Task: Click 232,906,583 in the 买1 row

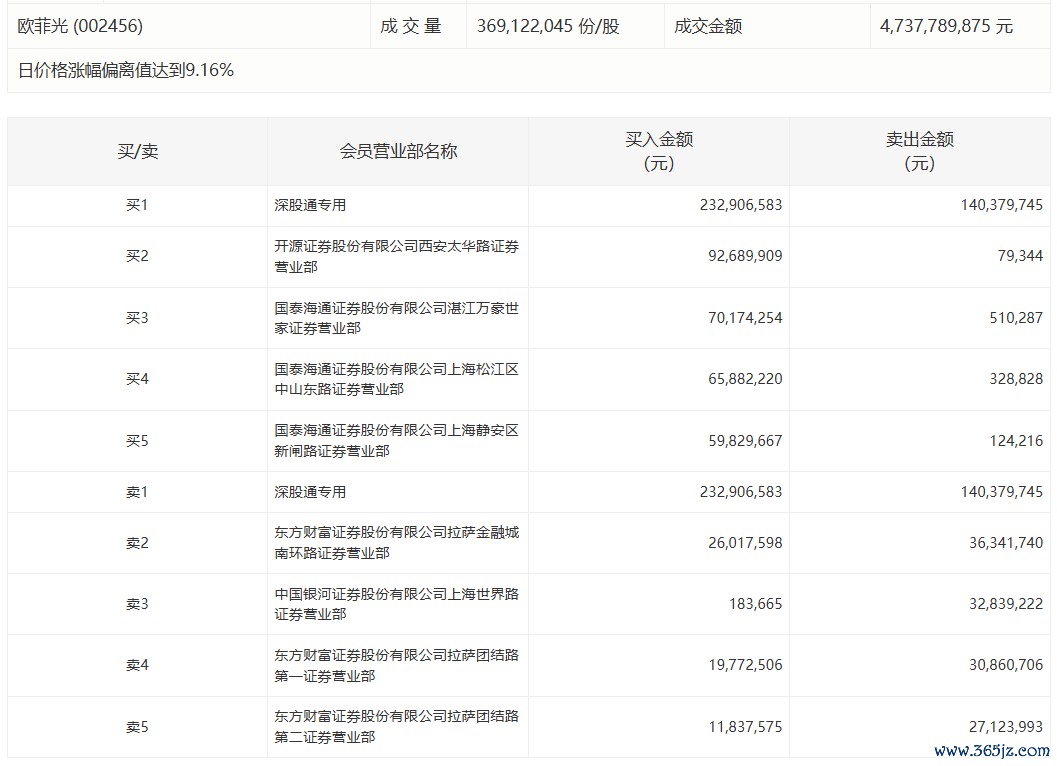Action: tap(741, 205)
